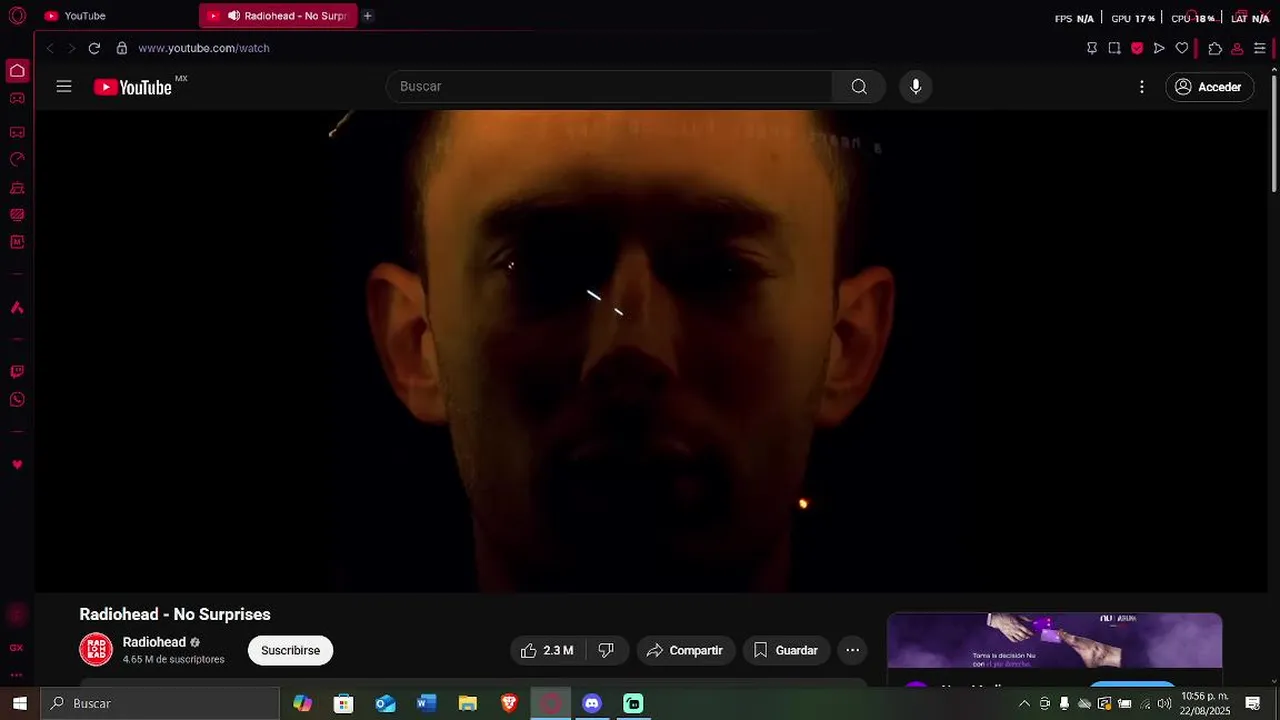Click the Windows taskbar Buscar search box
The height and width of the screenshot is (720, 1280).
160,703
